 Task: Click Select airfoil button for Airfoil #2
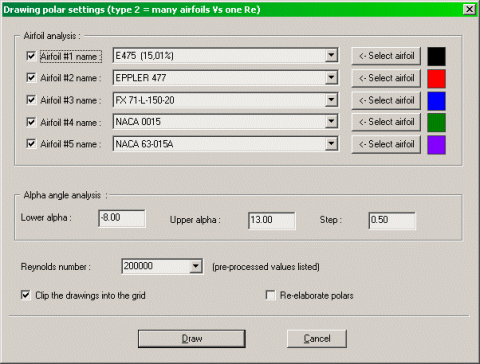[x=386, y=78]
